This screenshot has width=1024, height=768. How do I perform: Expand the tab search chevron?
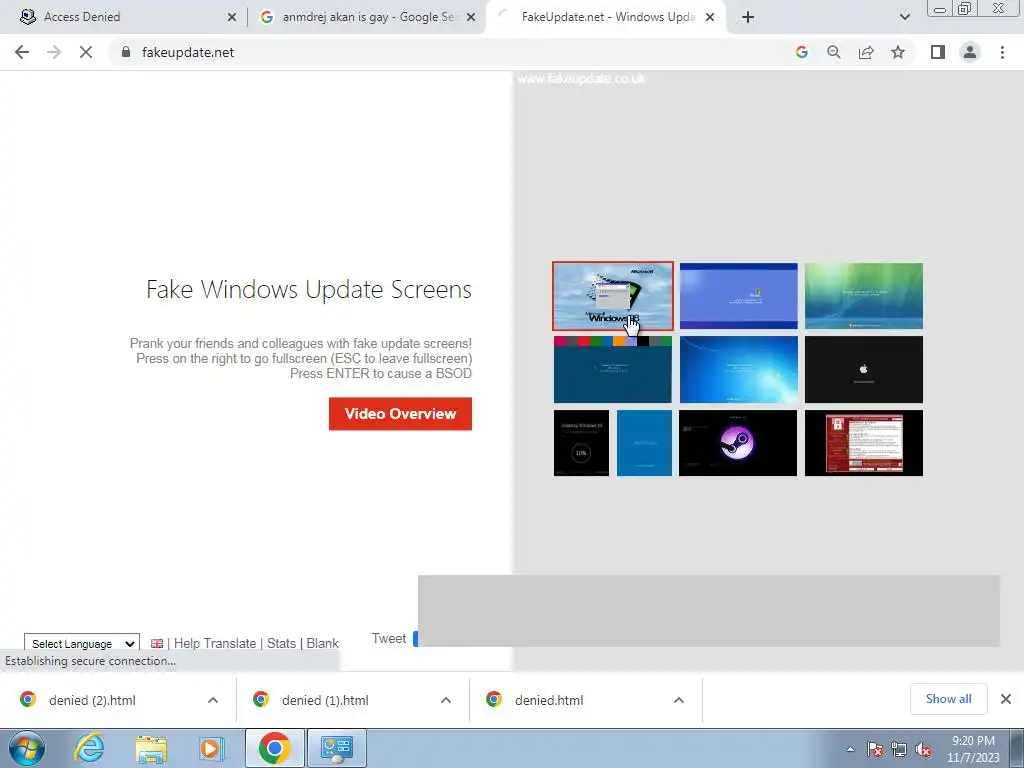tap(904, 17)
